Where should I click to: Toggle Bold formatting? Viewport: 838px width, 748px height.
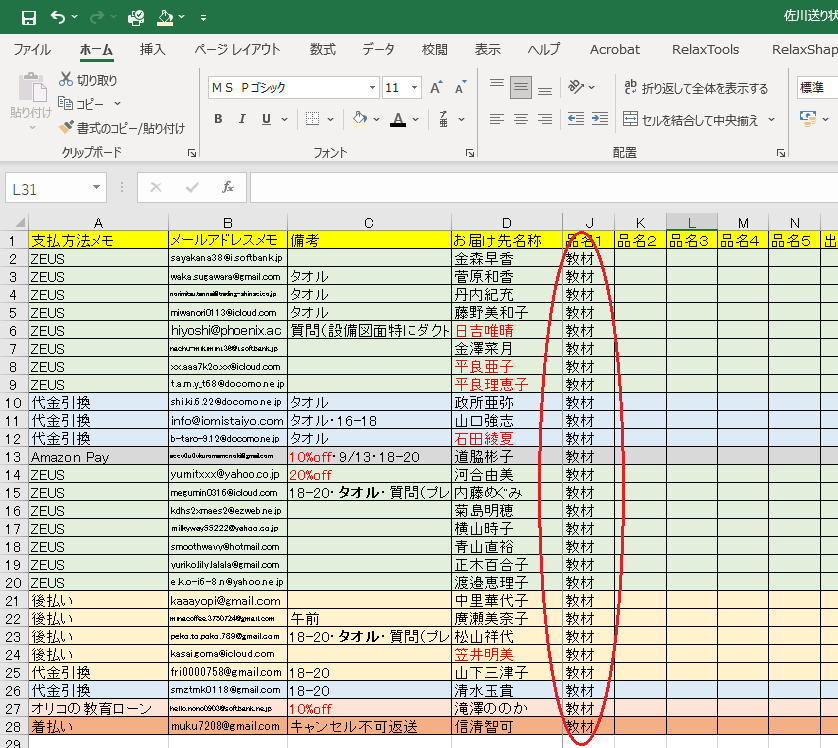(x=218, y=119)
